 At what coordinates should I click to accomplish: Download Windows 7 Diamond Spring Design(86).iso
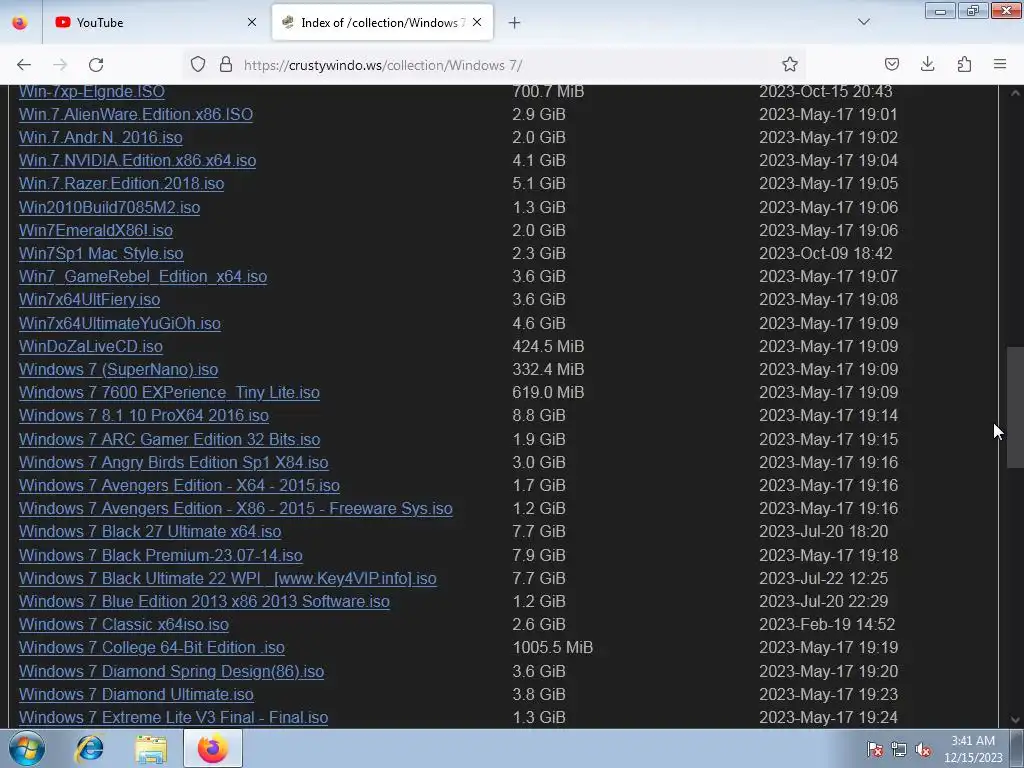(x=171, y=671)
